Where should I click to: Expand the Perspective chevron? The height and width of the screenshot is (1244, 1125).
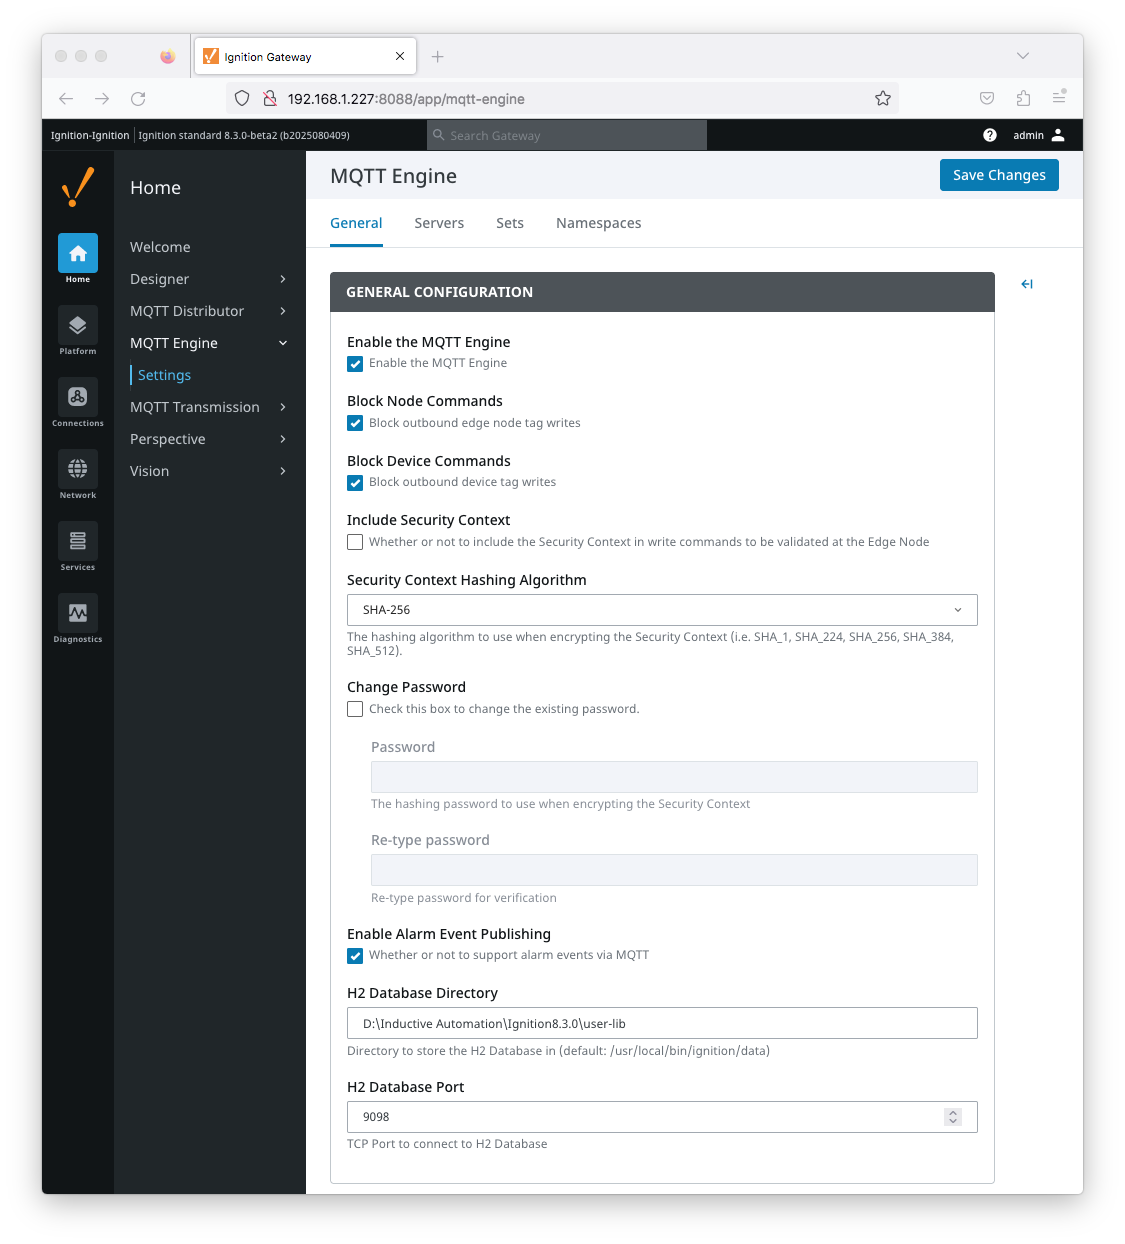point(283,439)
